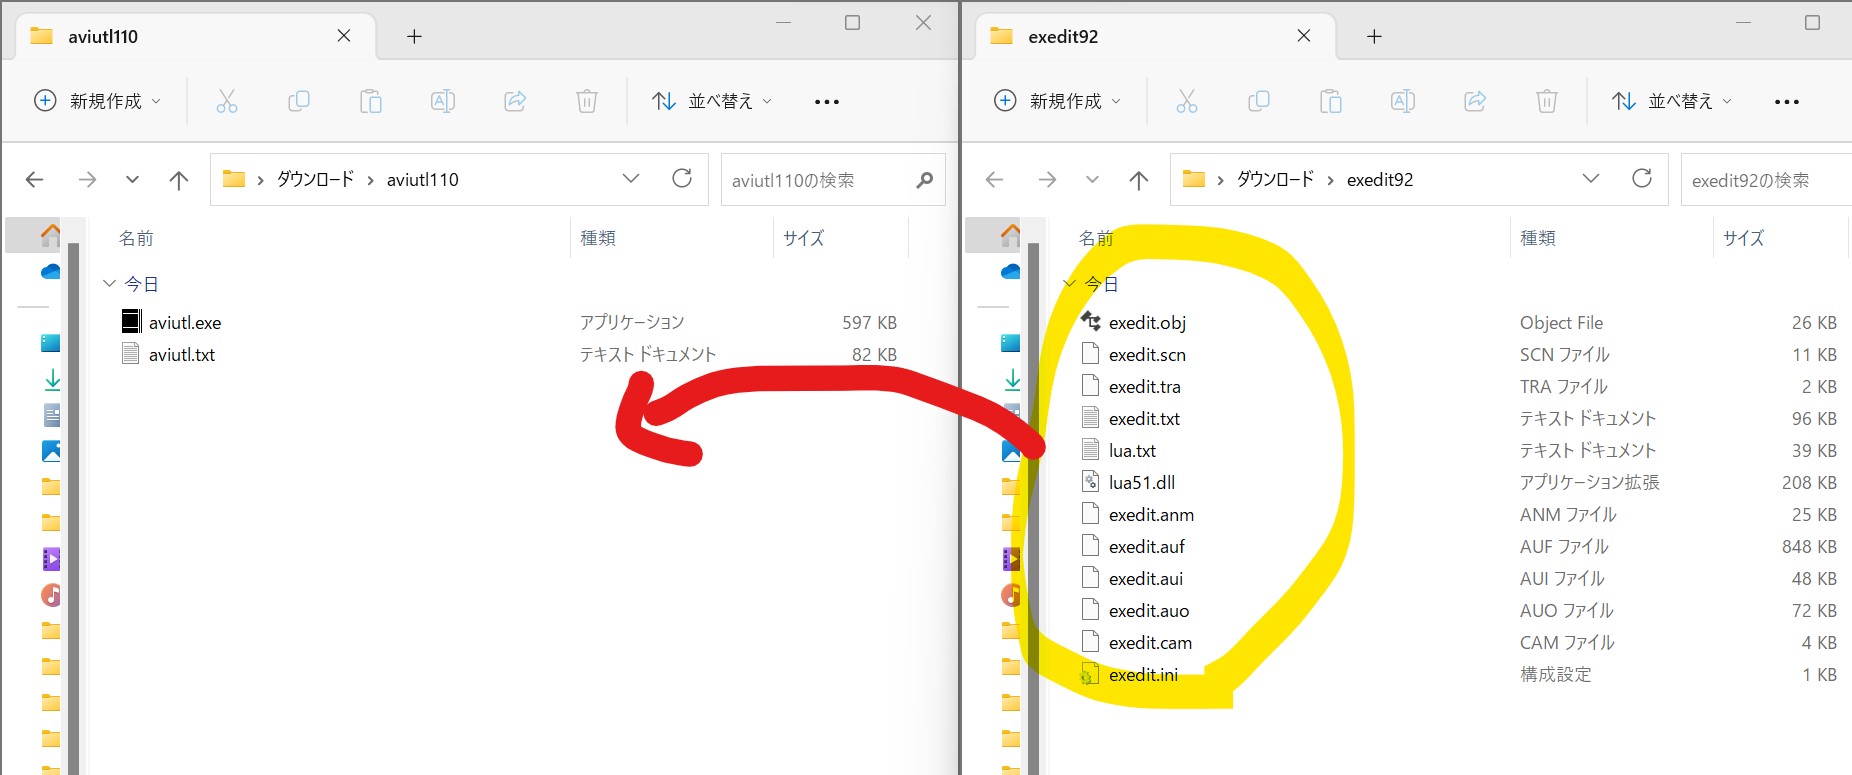This screenshot has height=775, width=1852.
Task: Select aviutl.exe file
Action: [x=185, y=322]
